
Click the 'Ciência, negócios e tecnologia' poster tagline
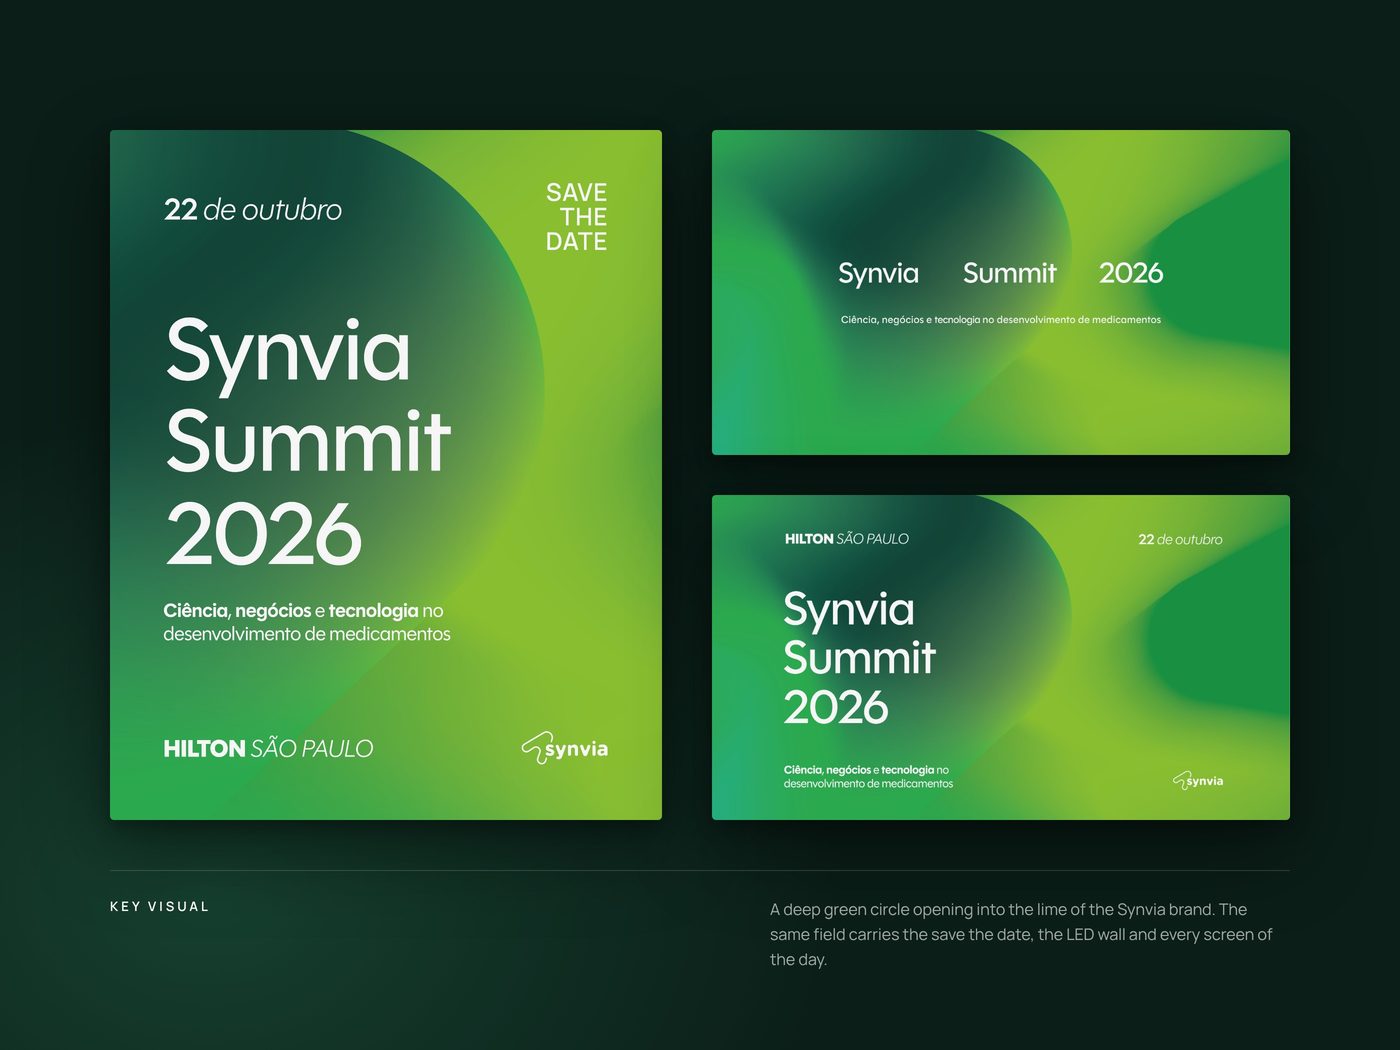tap(307, 622)
